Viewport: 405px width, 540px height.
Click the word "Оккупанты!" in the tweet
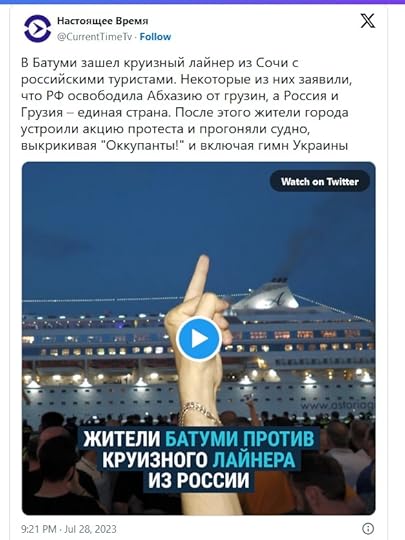(144, 146)
